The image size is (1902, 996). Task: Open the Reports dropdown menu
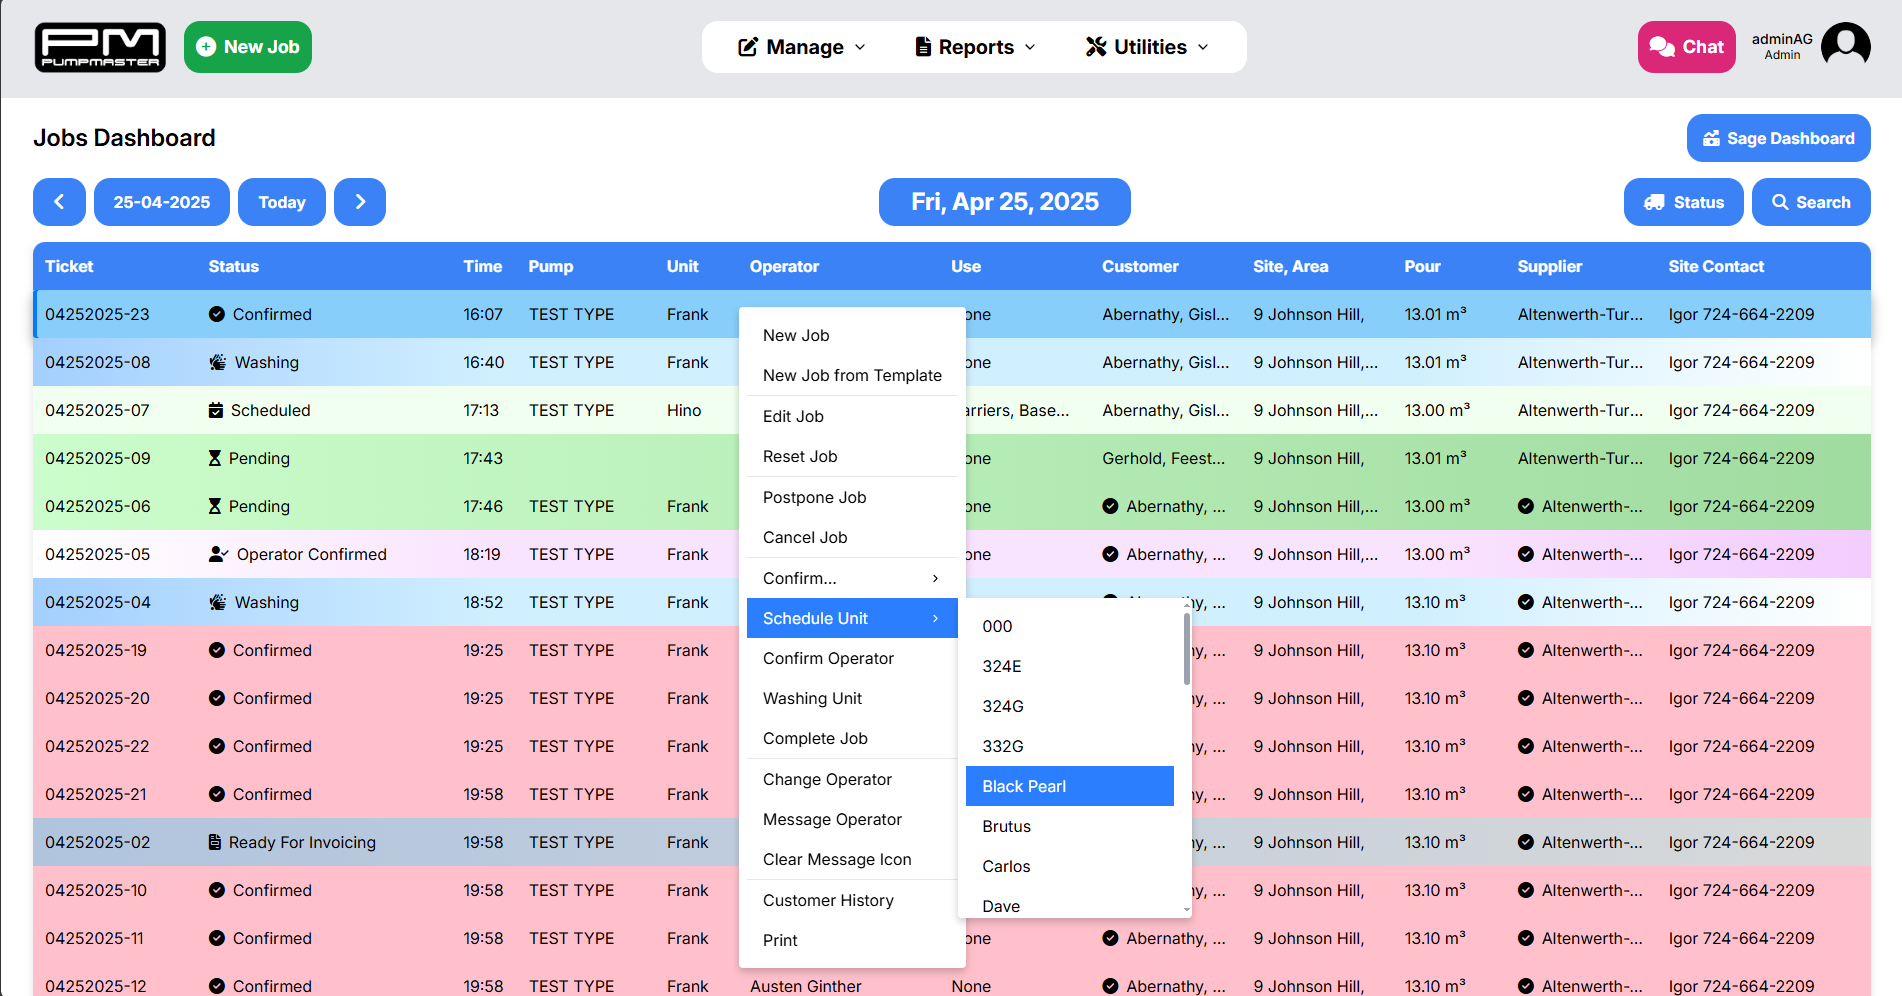click(975, 47)
